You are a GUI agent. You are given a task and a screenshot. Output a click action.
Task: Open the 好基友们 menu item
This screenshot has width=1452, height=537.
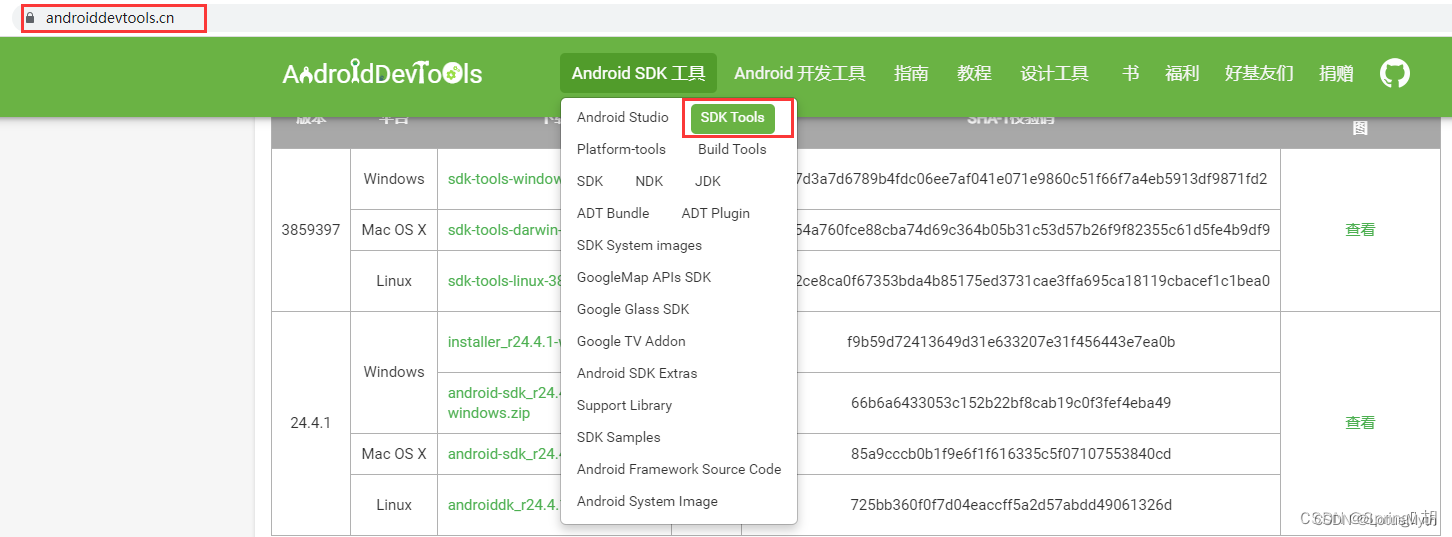(1259, 73)
